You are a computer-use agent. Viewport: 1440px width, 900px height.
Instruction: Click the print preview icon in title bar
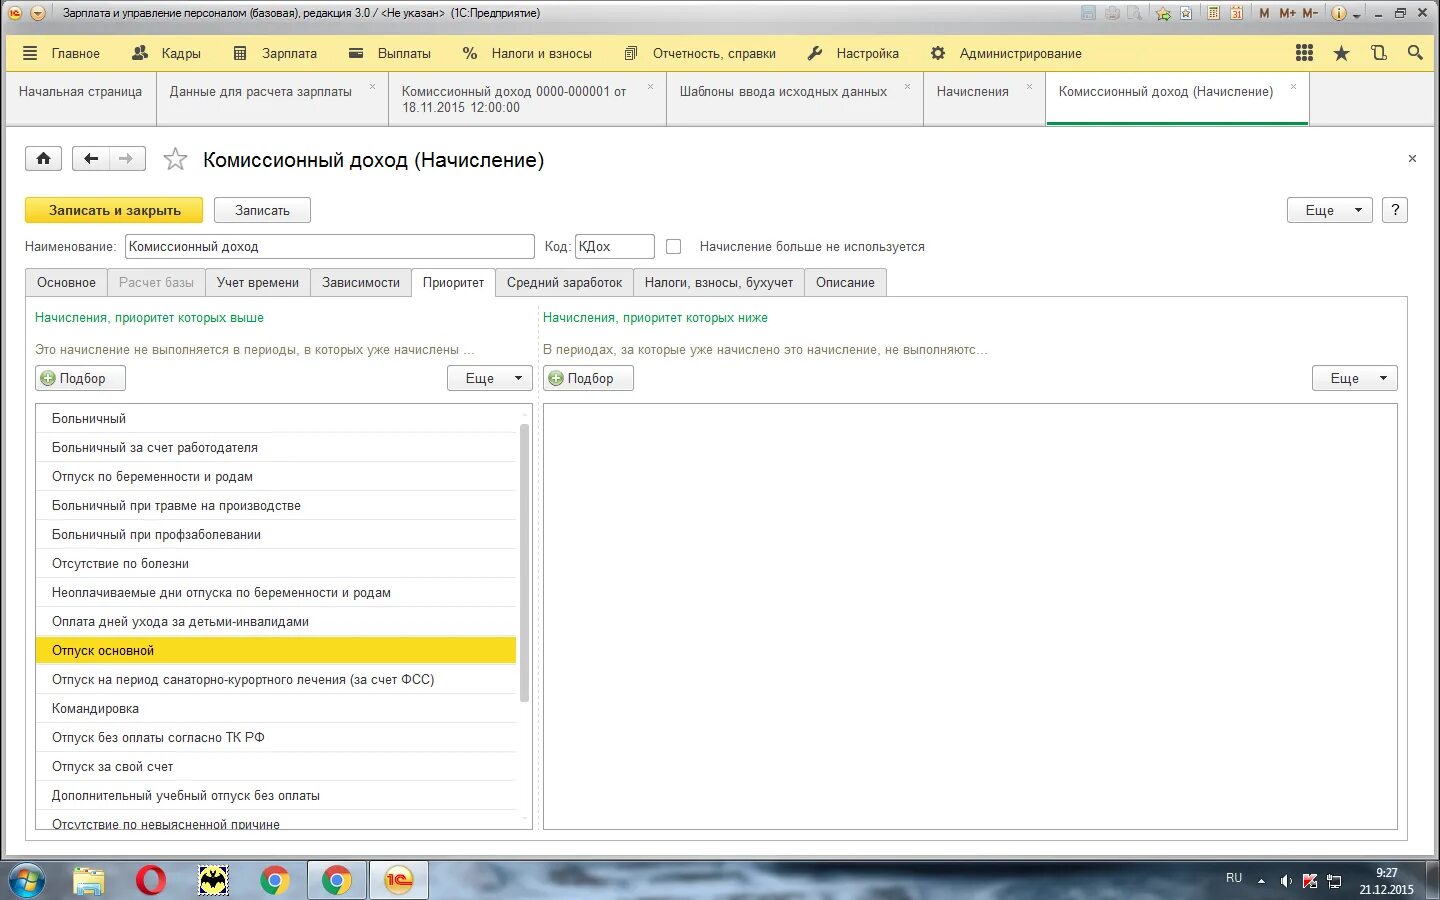click(x=1135, y=13)
